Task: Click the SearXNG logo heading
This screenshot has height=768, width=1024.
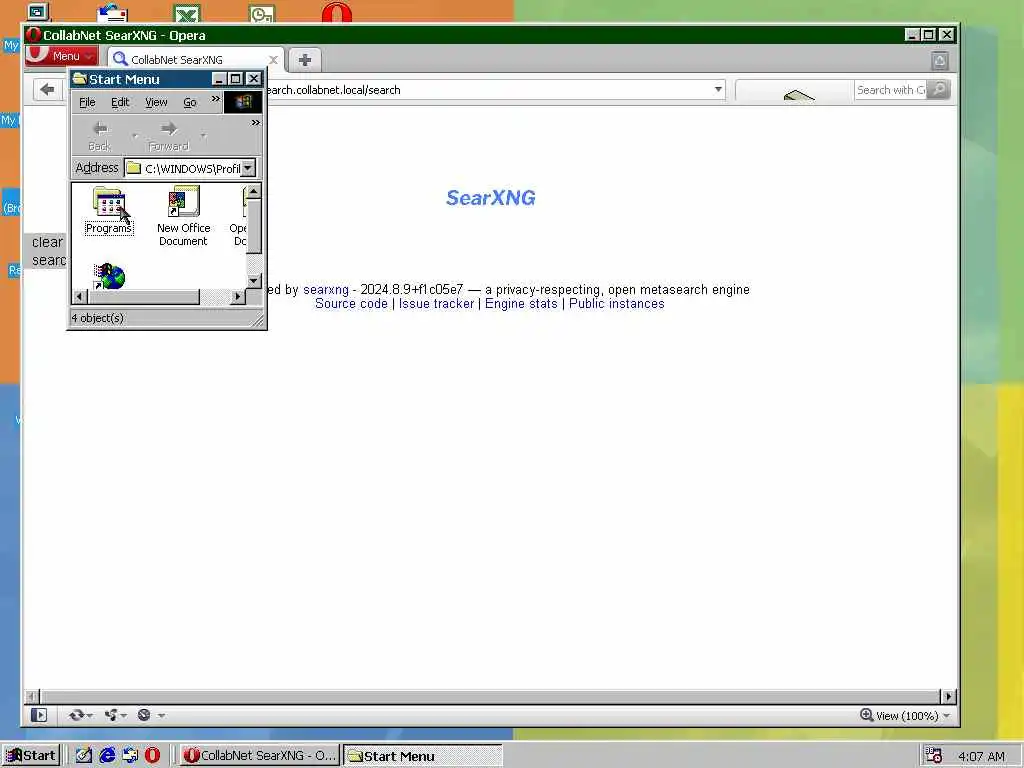Action: click(x=490, y=198)
